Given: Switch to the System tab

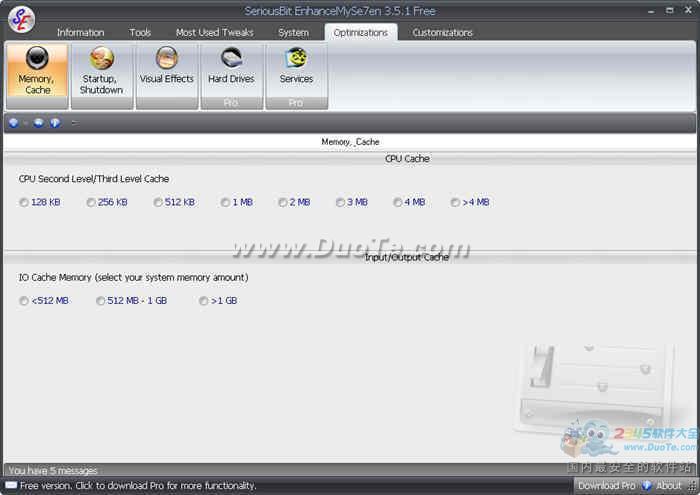Looking at the screenshot, I should (293, 33).
